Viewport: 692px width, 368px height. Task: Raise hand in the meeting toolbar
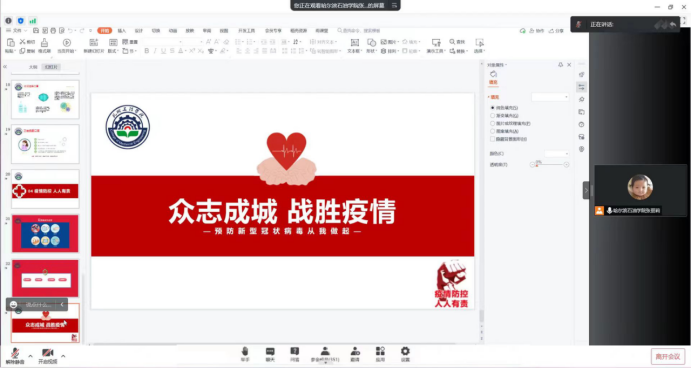pos(245,354)
